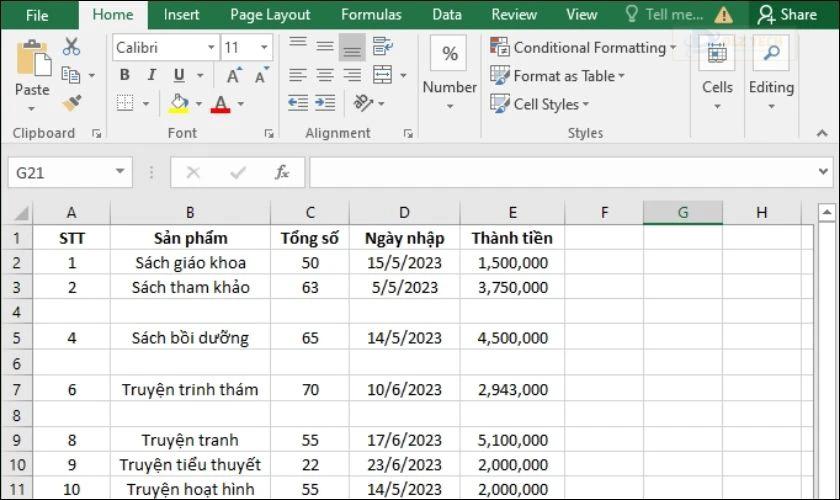Image resolution: width=840 pixels, height=500 pixels.
Task: Click the vertical scrollbar up arrow
Action: (827, 212)
